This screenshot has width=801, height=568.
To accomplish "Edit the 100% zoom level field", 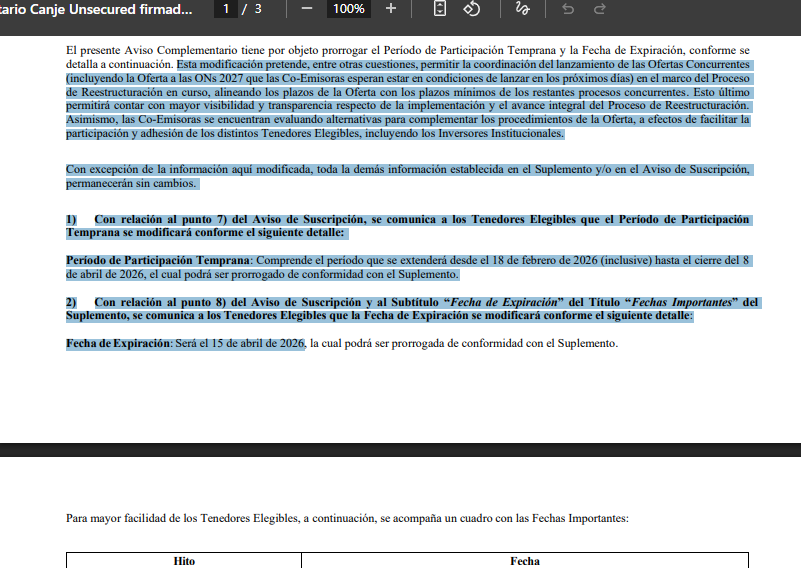I will pyautogui.click(x=349, y=9).
